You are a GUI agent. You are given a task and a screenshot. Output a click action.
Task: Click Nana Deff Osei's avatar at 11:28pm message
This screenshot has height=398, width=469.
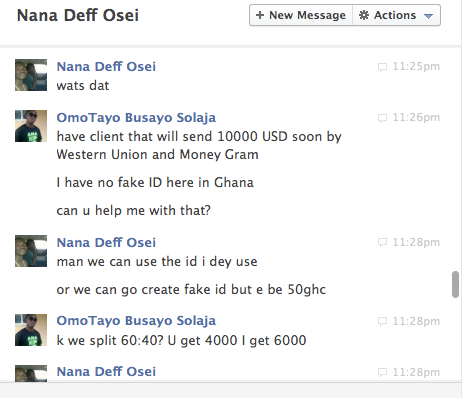[x=31, y=251]
